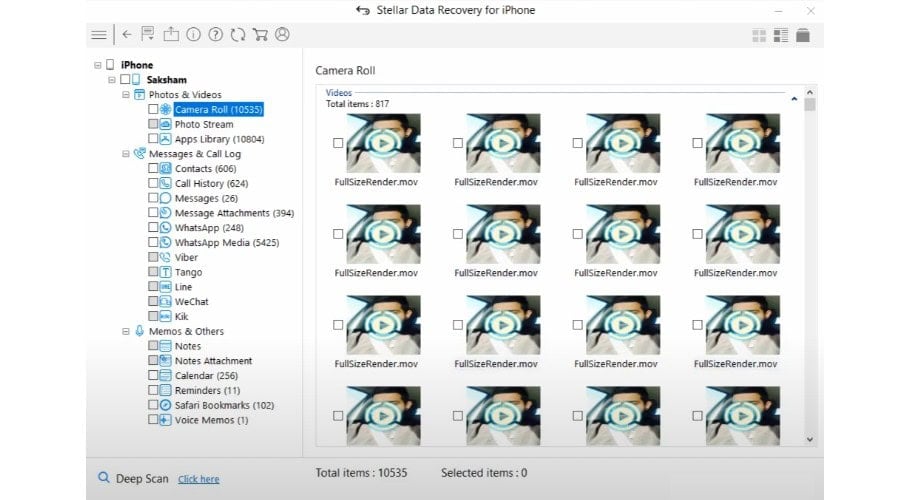Tick the Call History checkbox

[153, 183]
